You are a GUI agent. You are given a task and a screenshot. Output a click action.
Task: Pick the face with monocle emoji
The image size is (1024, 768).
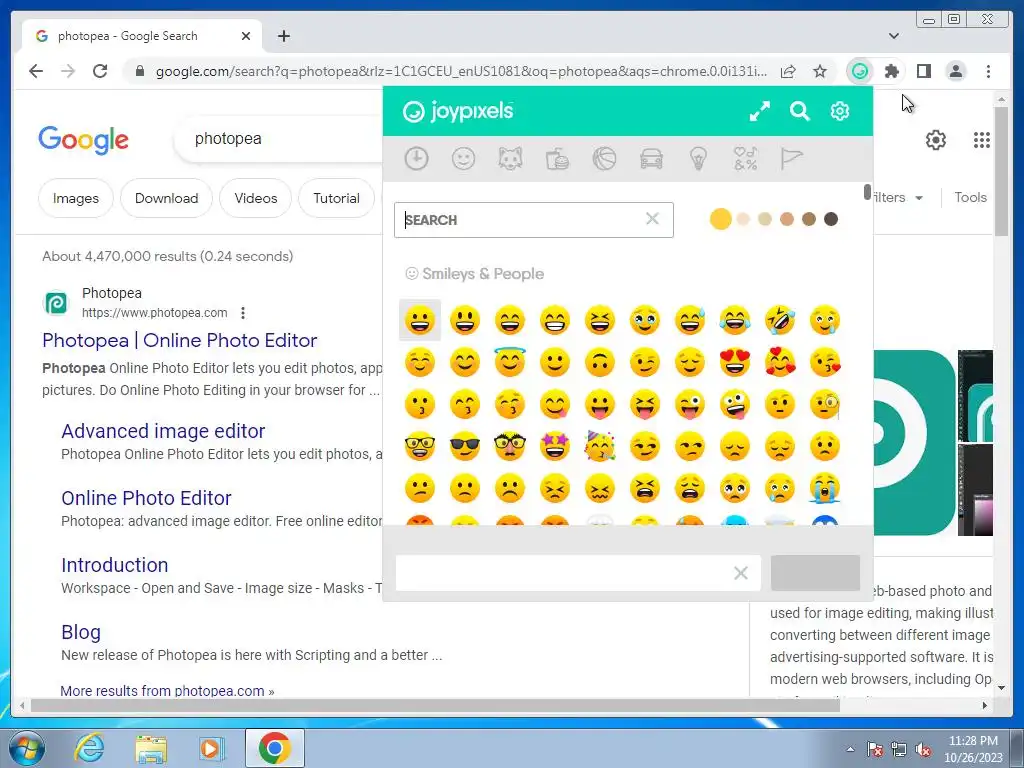click(825, 405)
